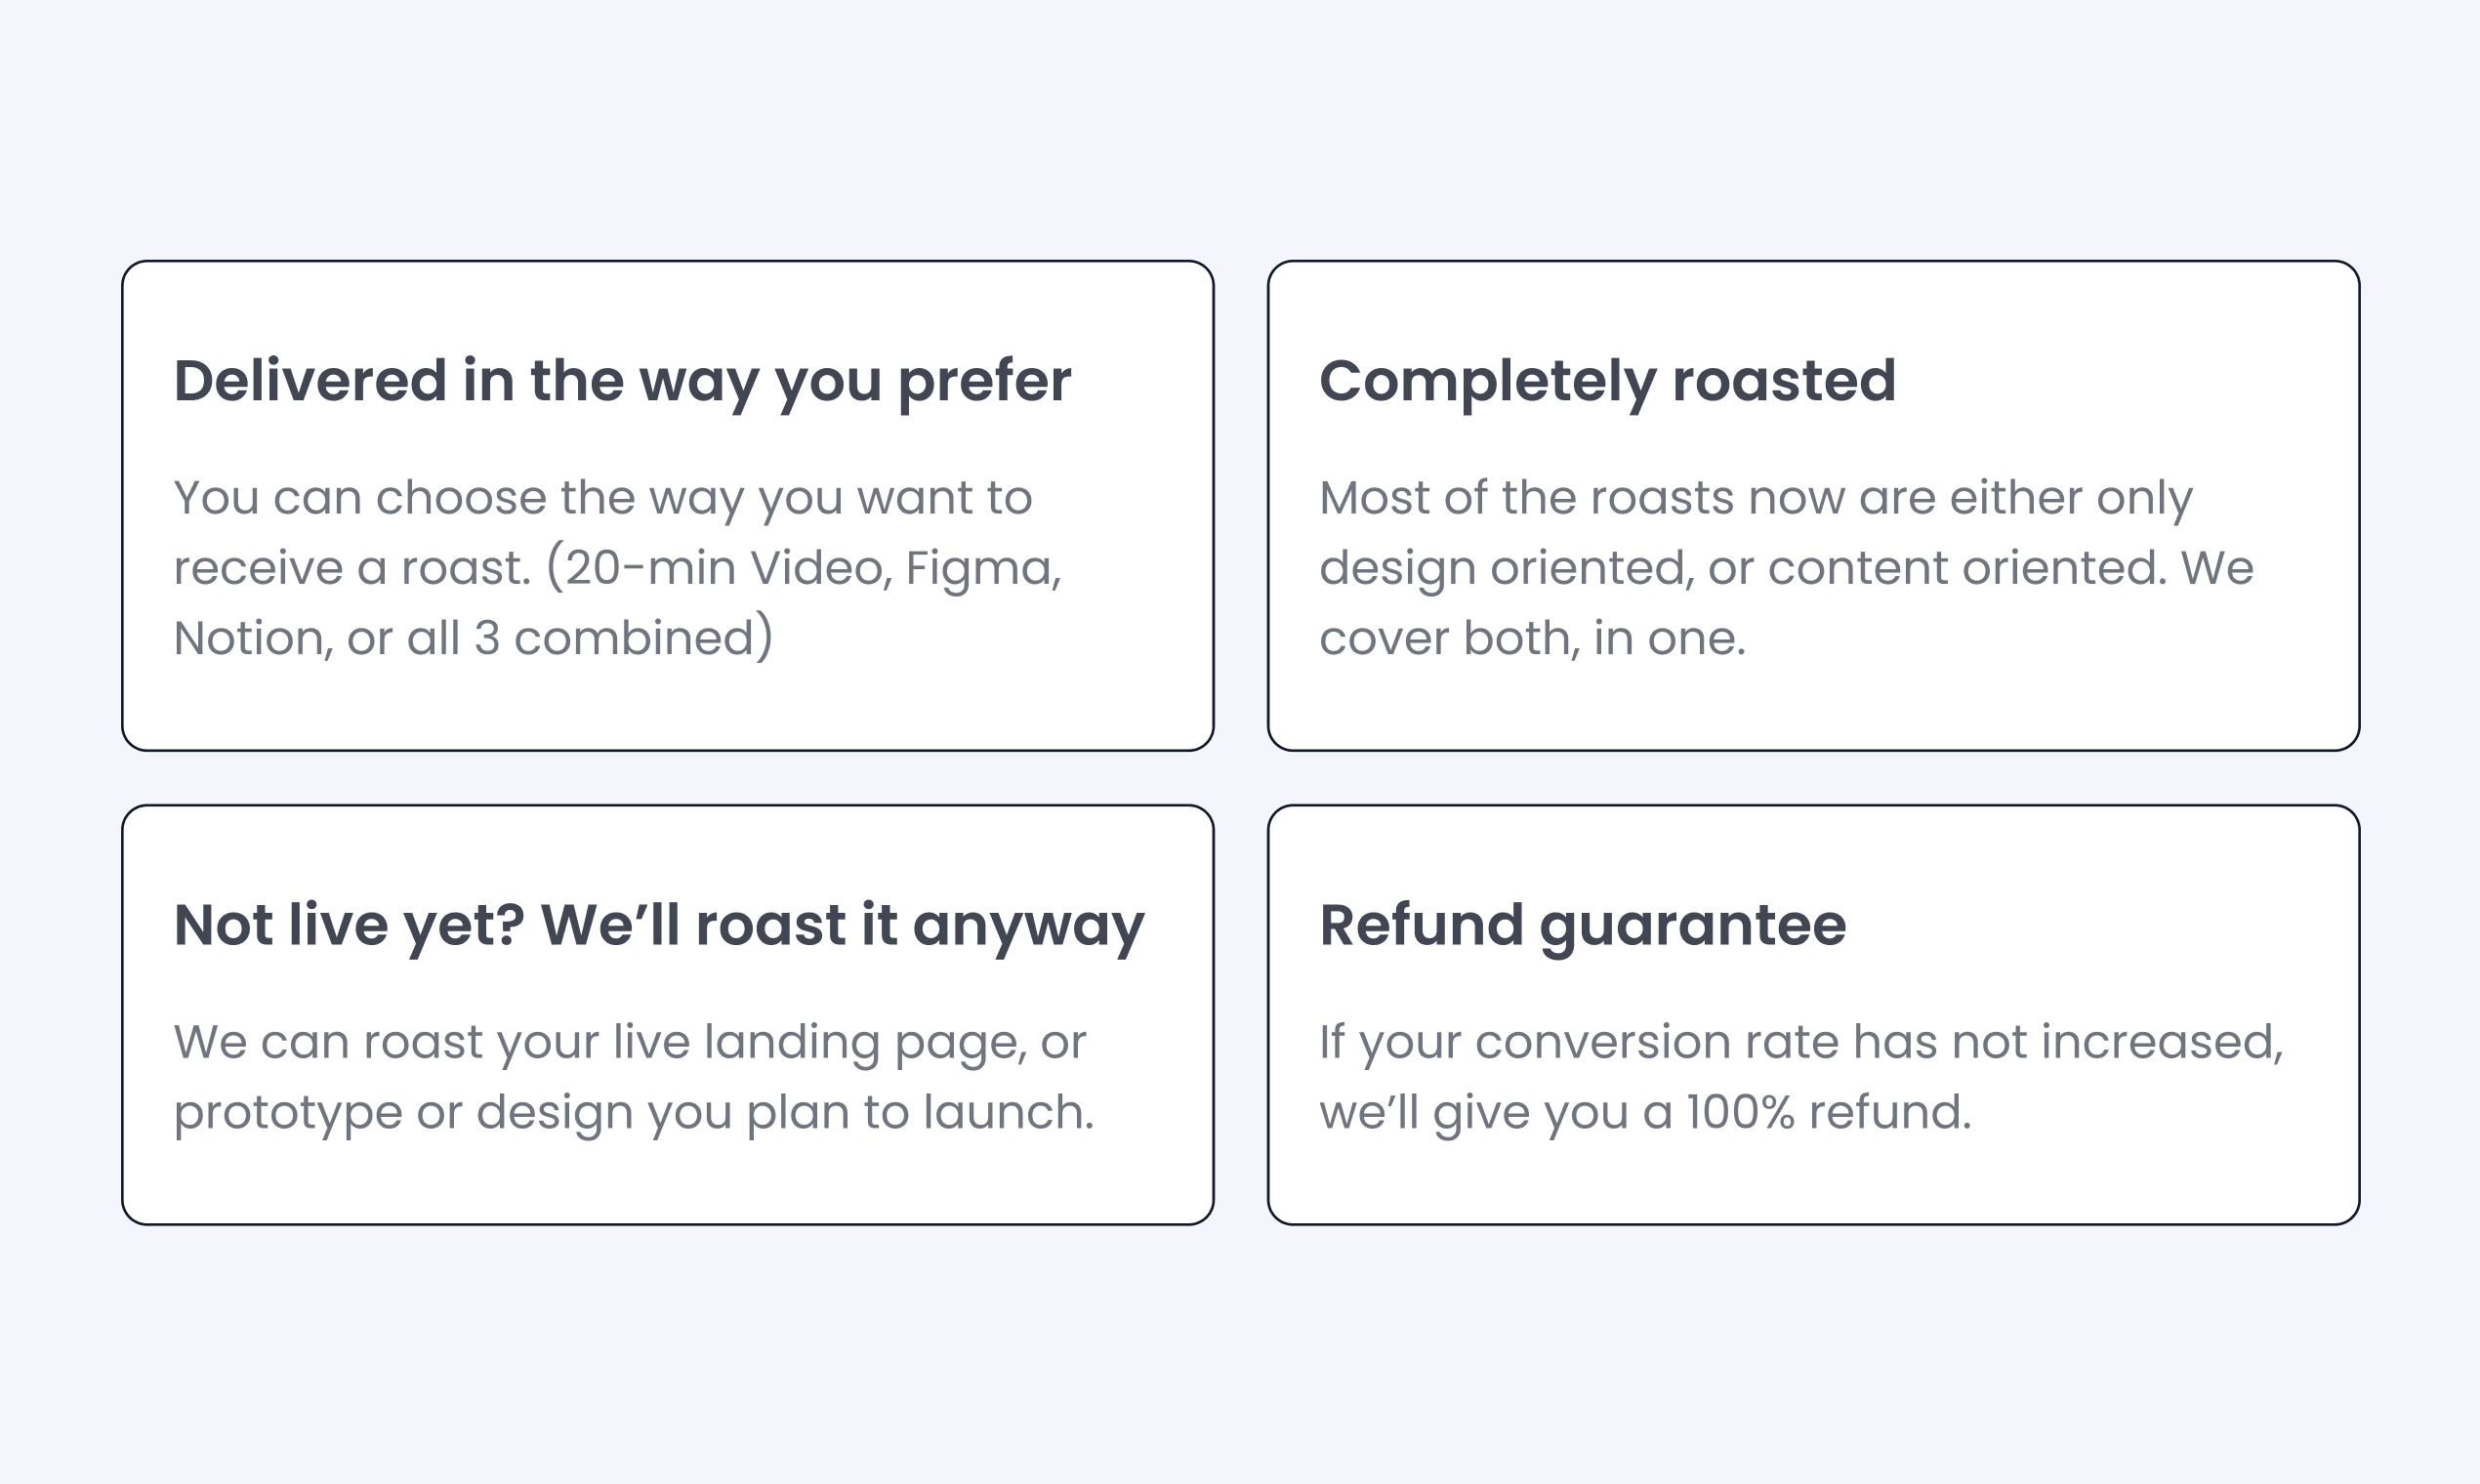The width and height of the screenshot is (2480, 1484).
Task: Click the '100% refund' text line
Action: [1645, 1112]
